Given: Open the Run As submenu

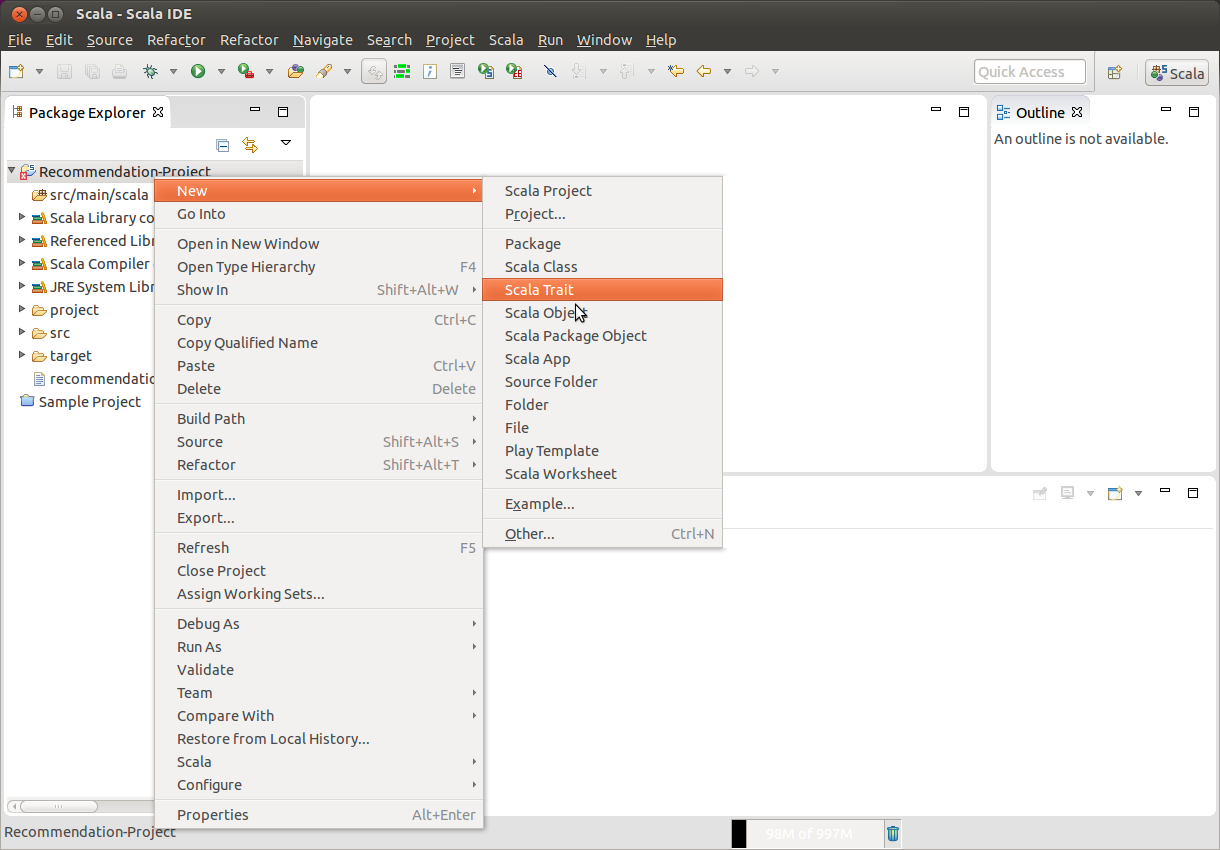Looking at the screenshot, I should click(x=319, y=647).
